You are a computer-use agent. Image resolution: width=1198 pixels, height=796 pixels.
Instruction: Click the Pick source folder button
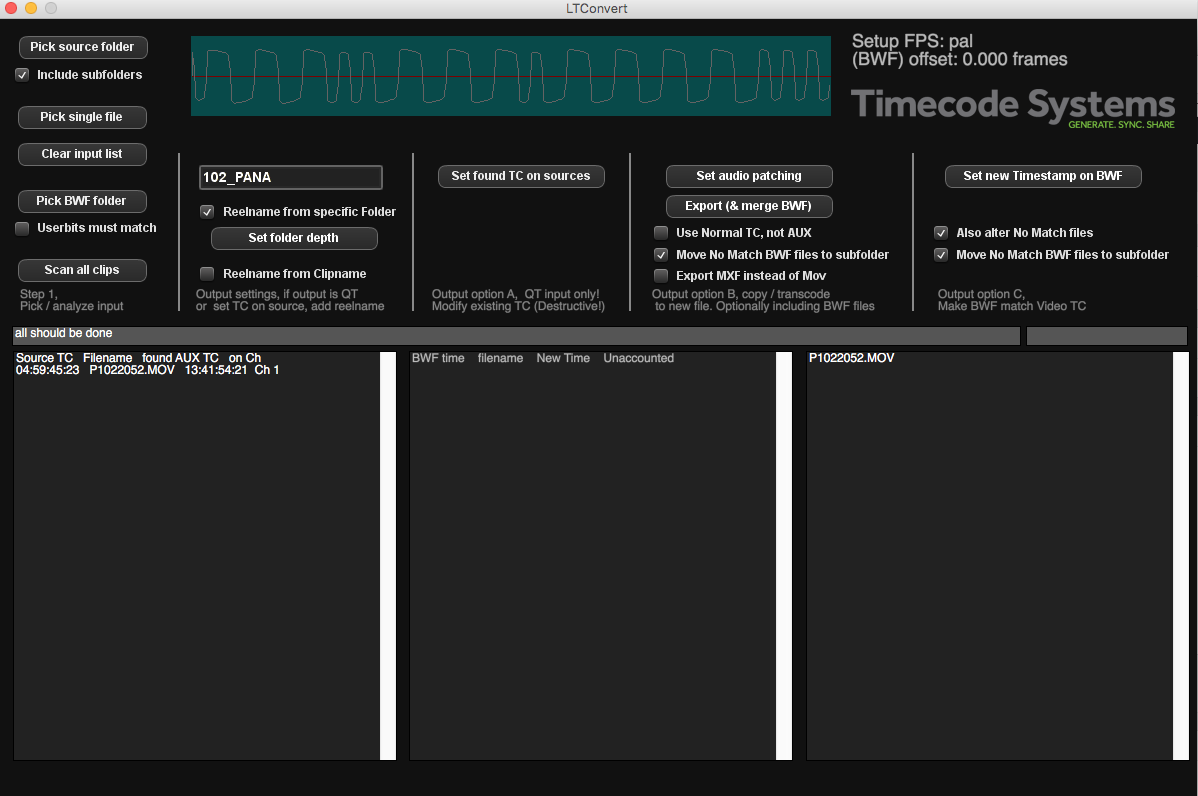[x=82, y=47]
